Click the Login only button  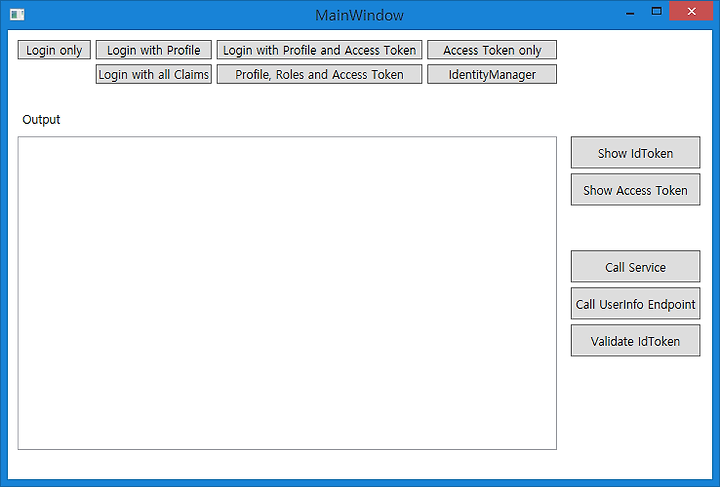tap(54, 50)
